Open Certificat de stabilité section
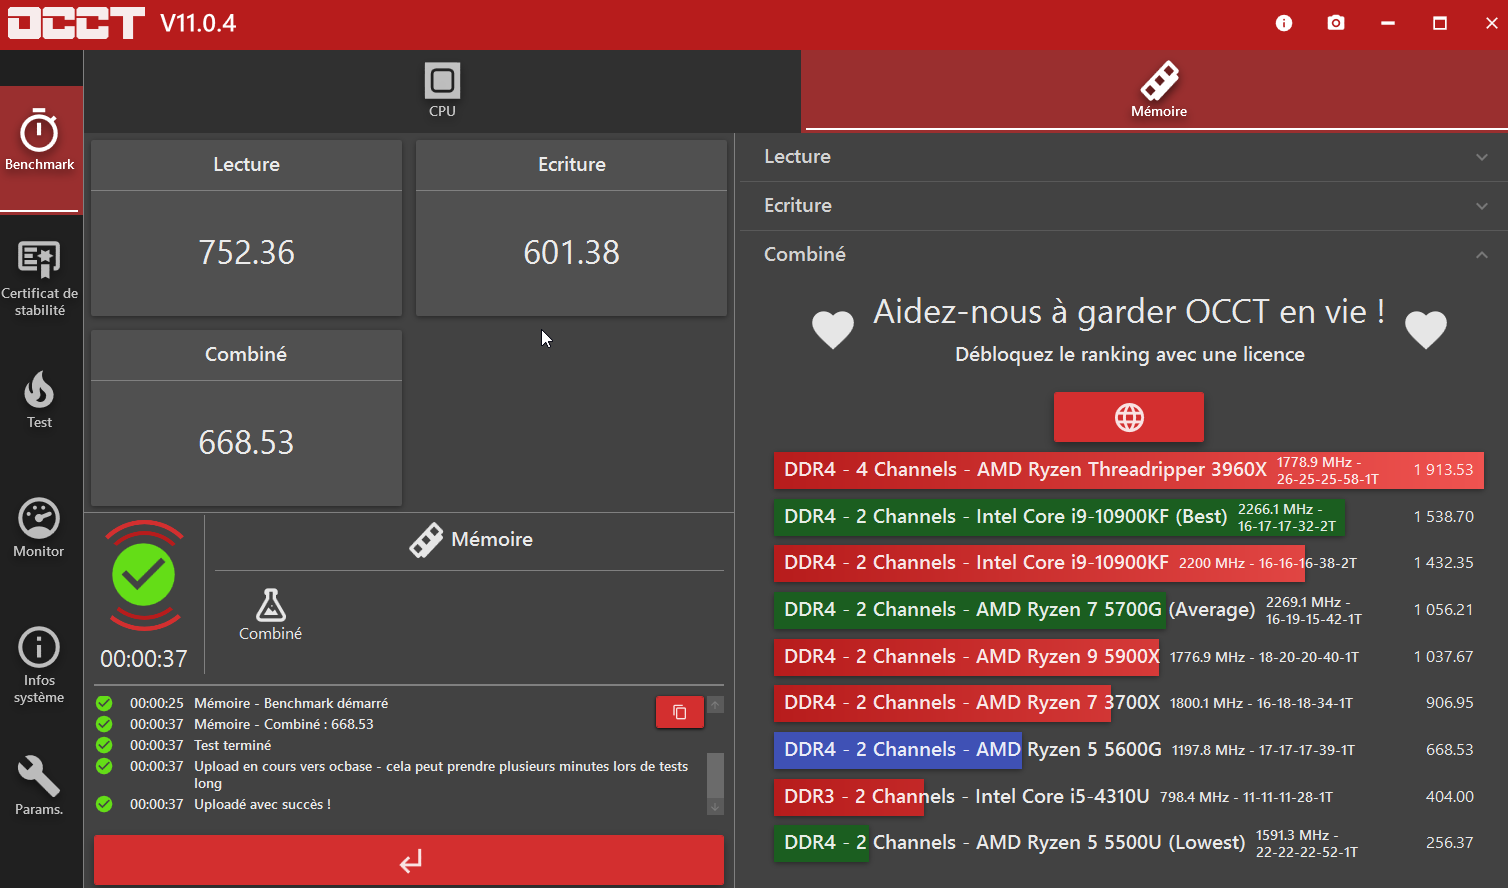The width and height of the screenshot is (1508, 888). tap(40, 279)
